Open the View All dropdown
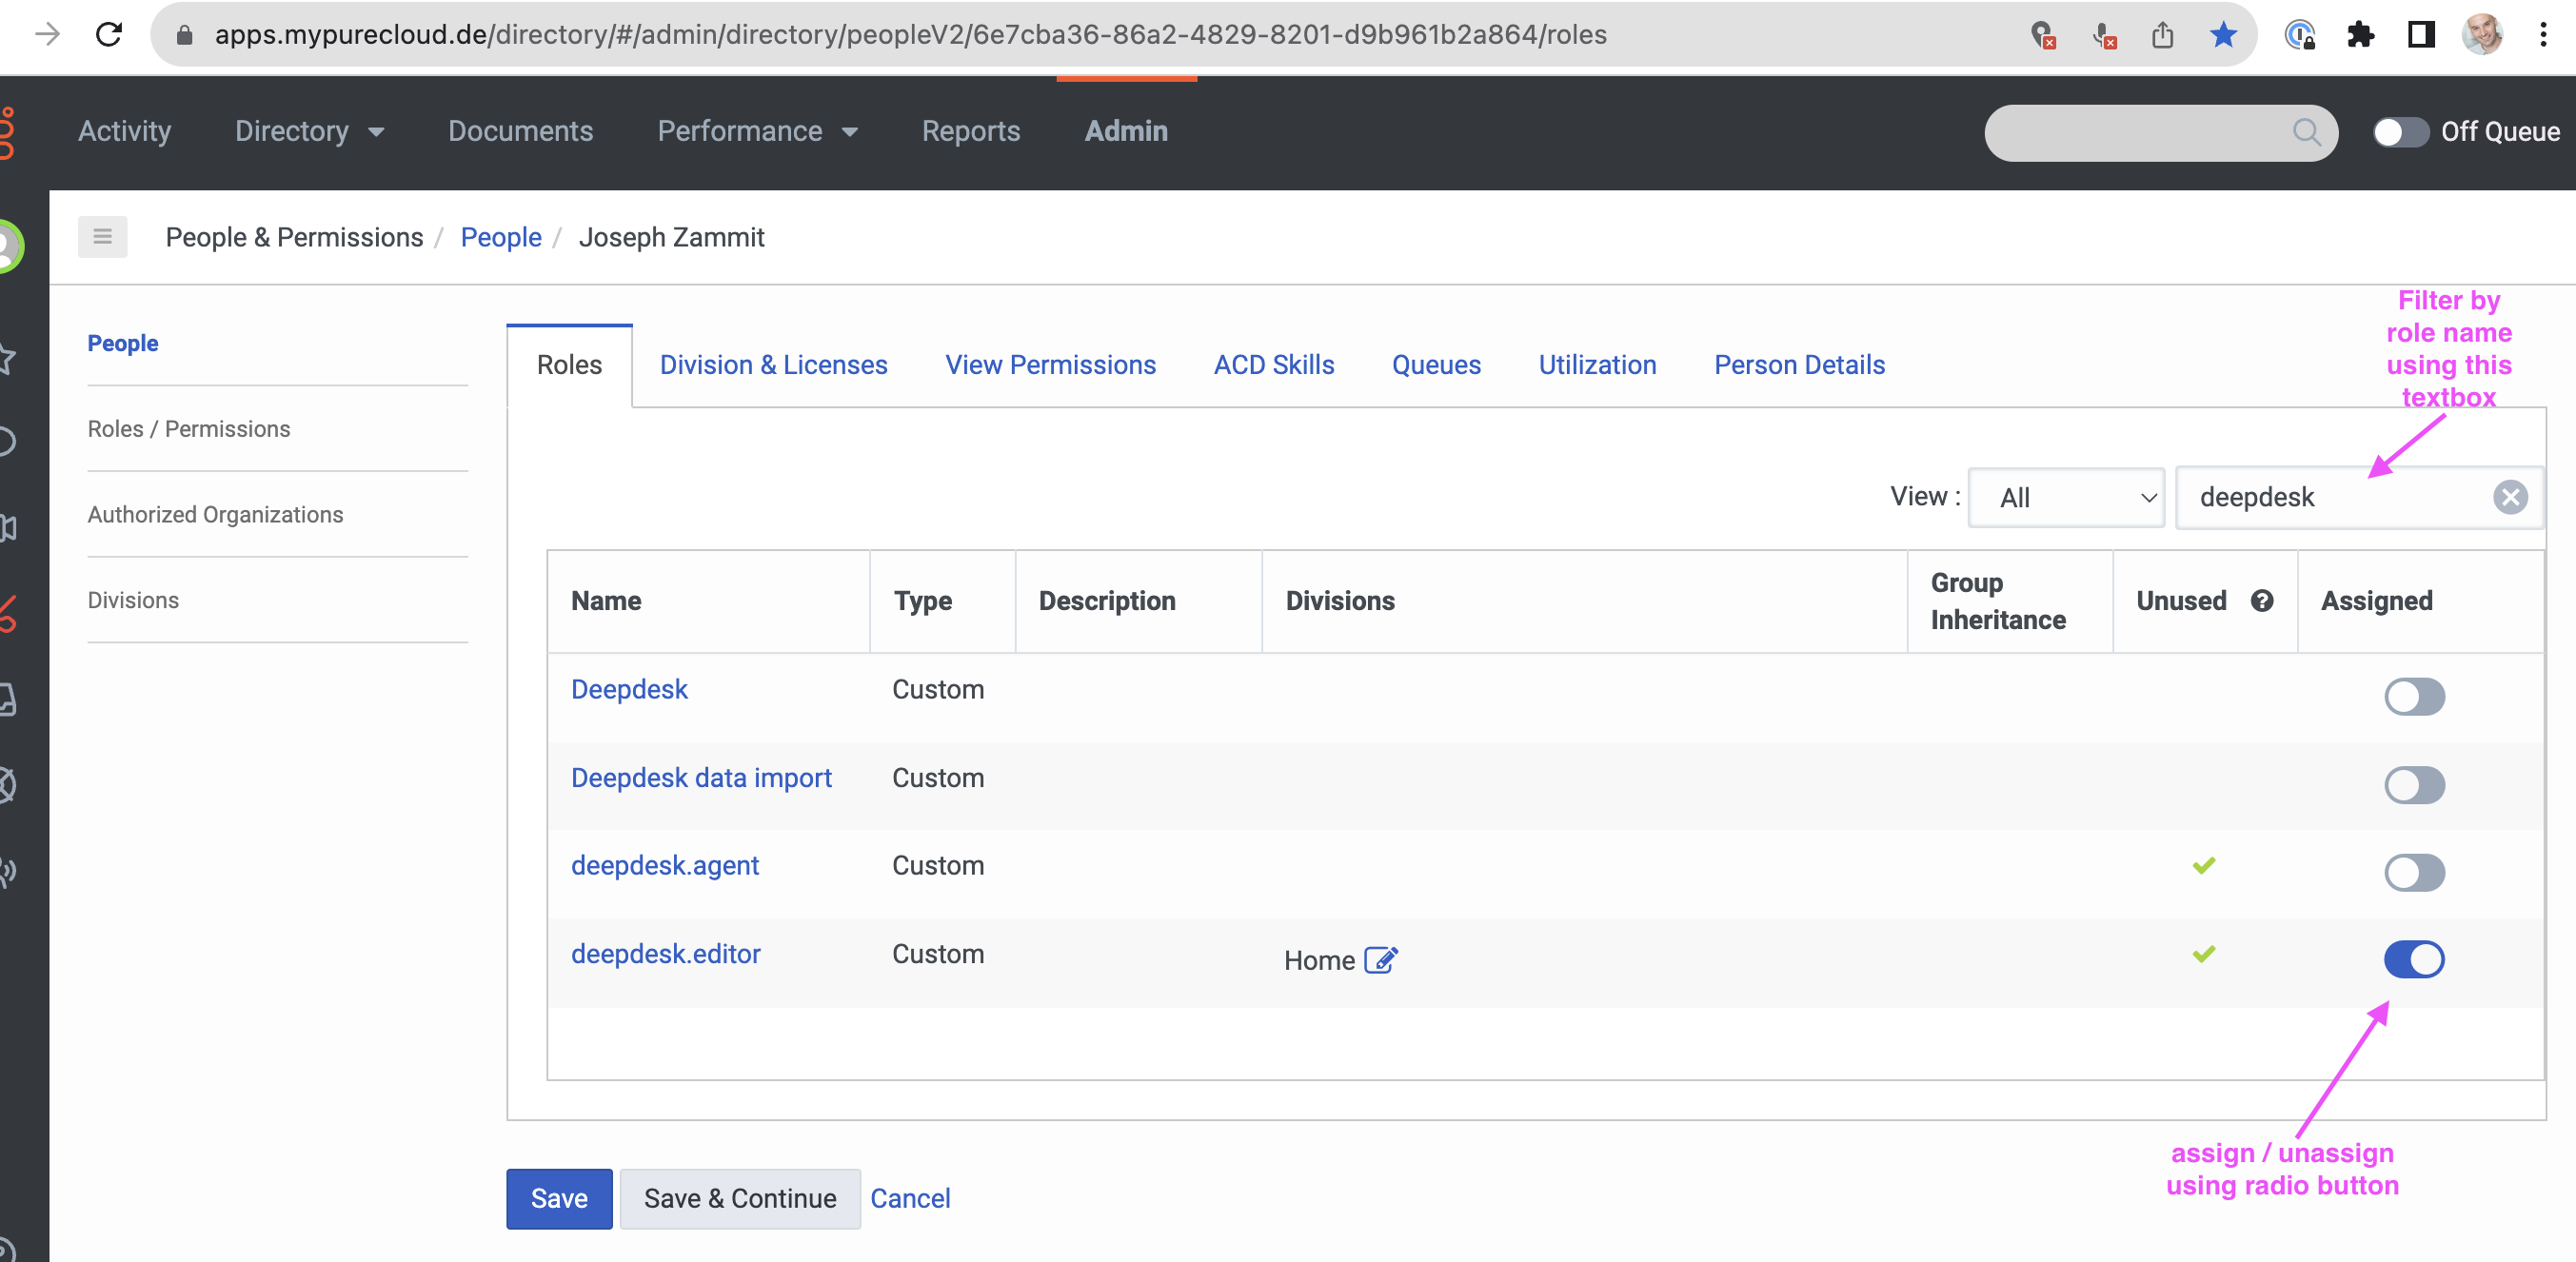 (2065, 497)
